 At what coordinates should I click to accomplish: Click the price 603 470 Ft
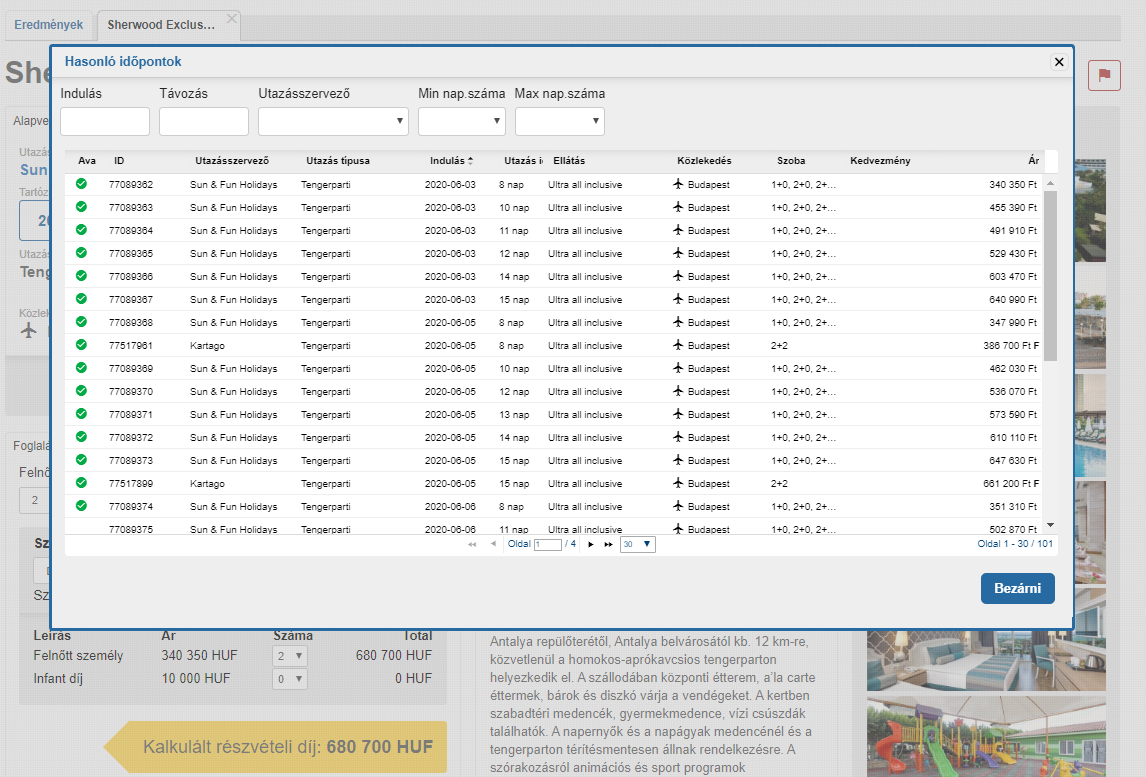tap(1013, 276)
